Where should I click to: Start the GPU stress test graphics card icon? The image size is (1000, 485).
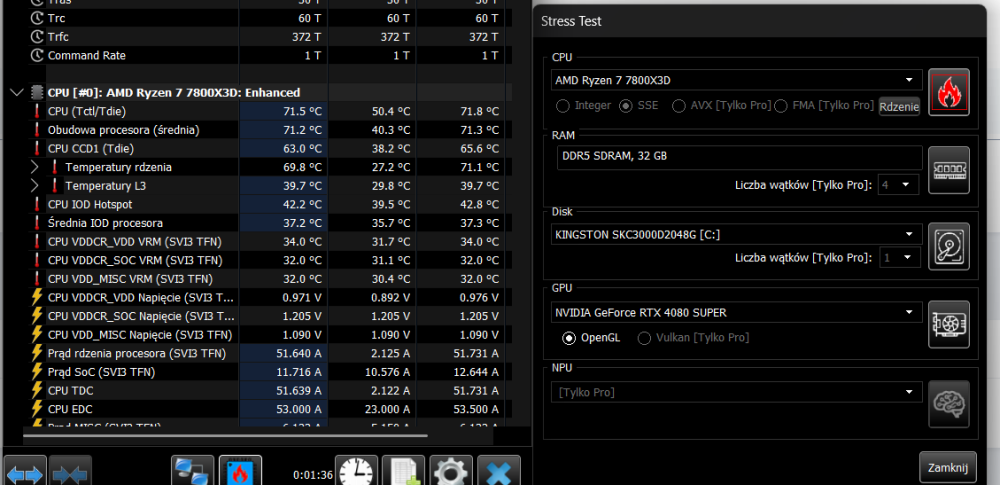coord(948,324)
